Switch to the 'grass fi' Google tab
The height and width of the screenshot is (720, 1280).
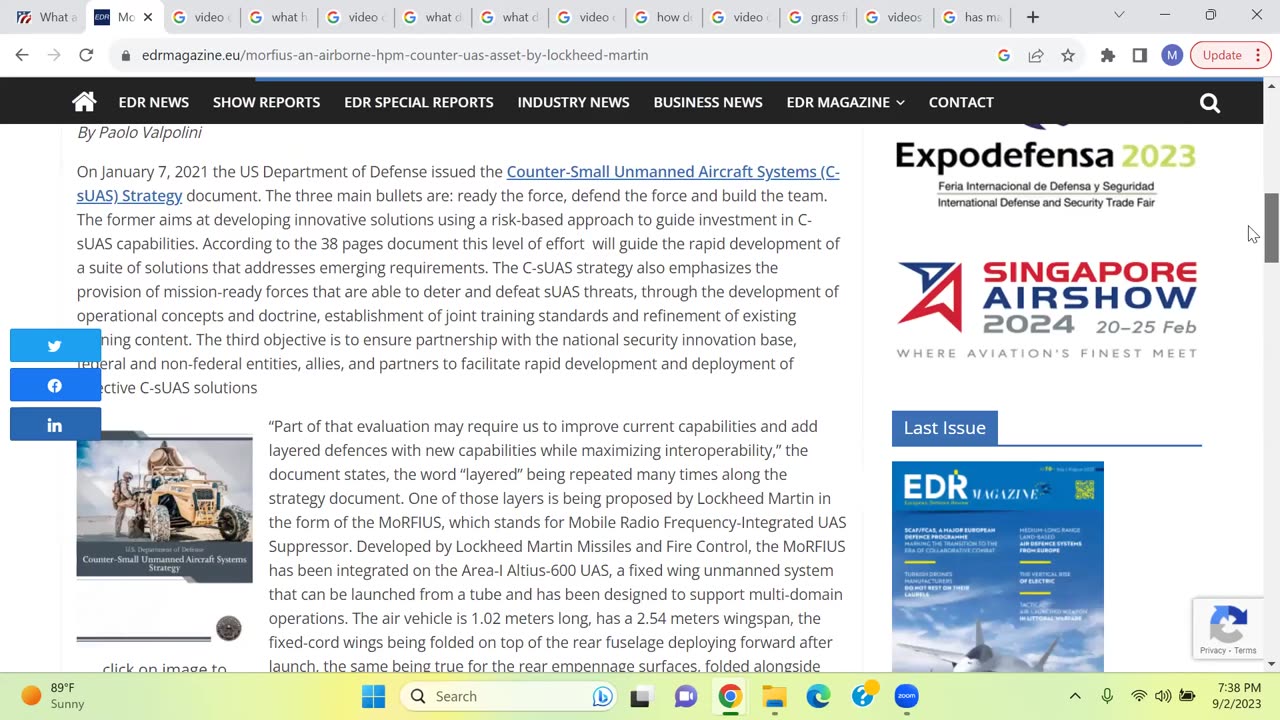click(x=817, y=17)
